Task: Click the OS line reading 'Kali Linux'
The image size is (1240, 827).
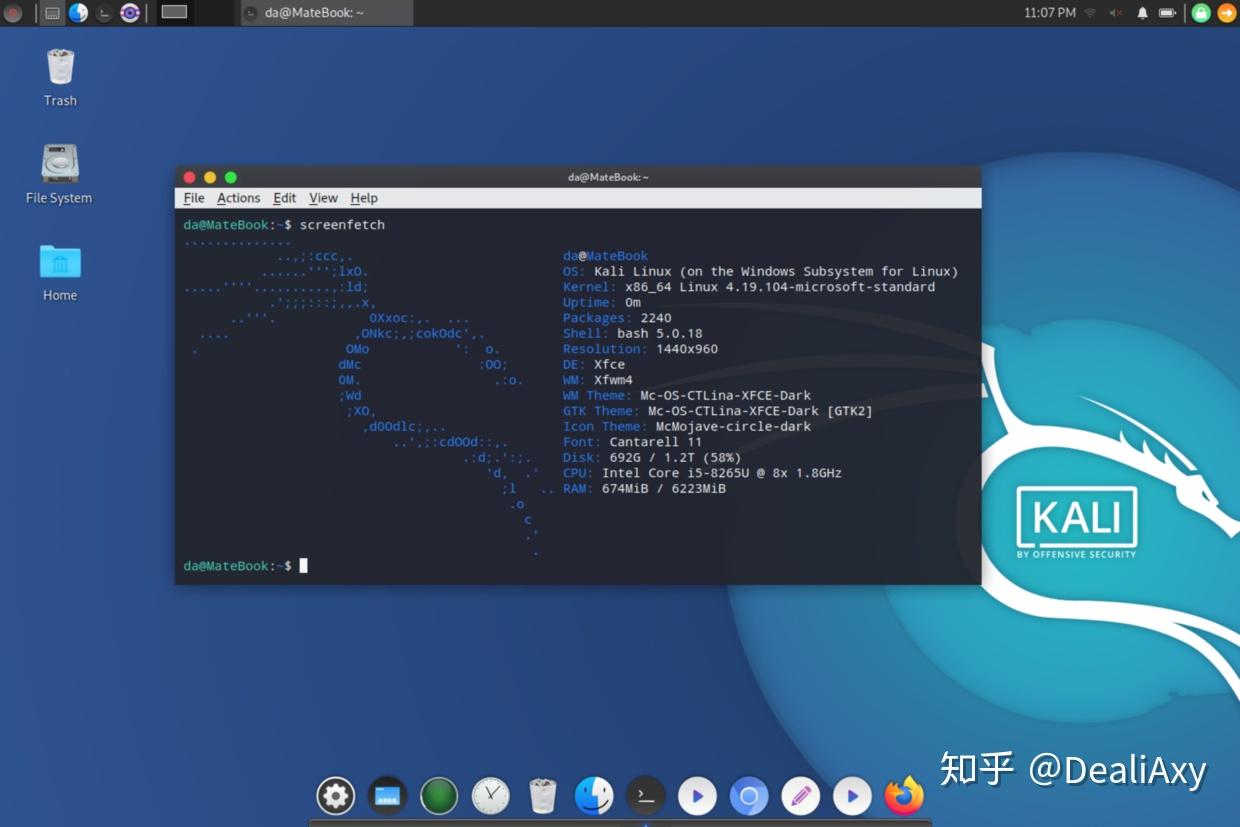Action: (760, 271)
